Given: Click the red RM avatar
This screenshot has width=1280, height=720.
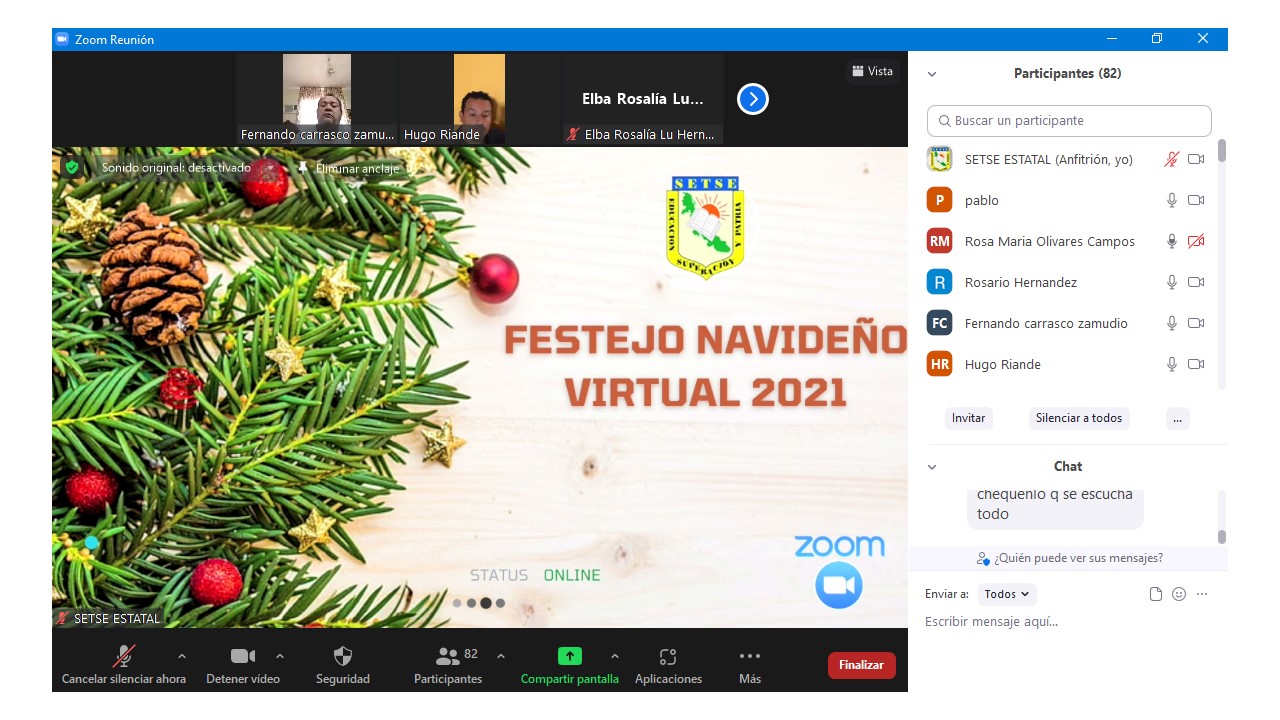Looking at the screenshot, I should tap(939, 241).
